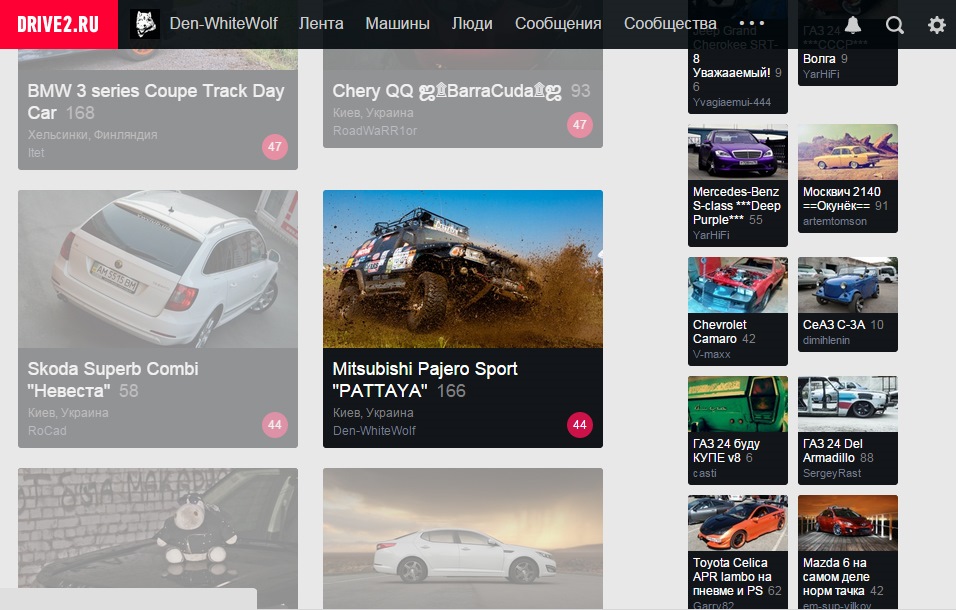View the white Skoda Superb photo

pos(158,269)
